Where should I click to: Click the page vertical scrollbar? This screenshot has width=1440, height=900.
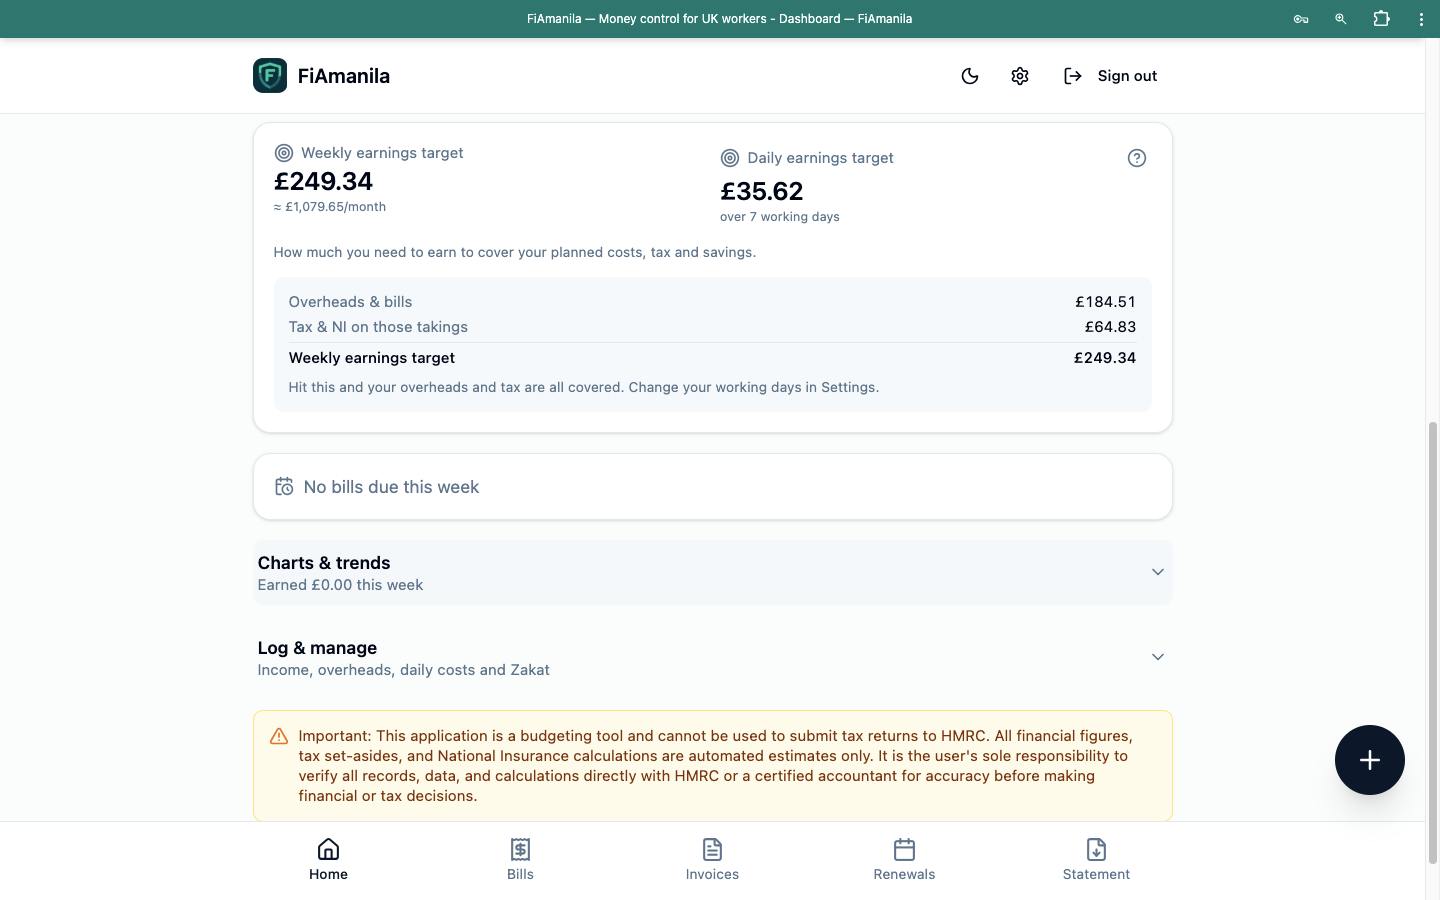[1432, 642]
